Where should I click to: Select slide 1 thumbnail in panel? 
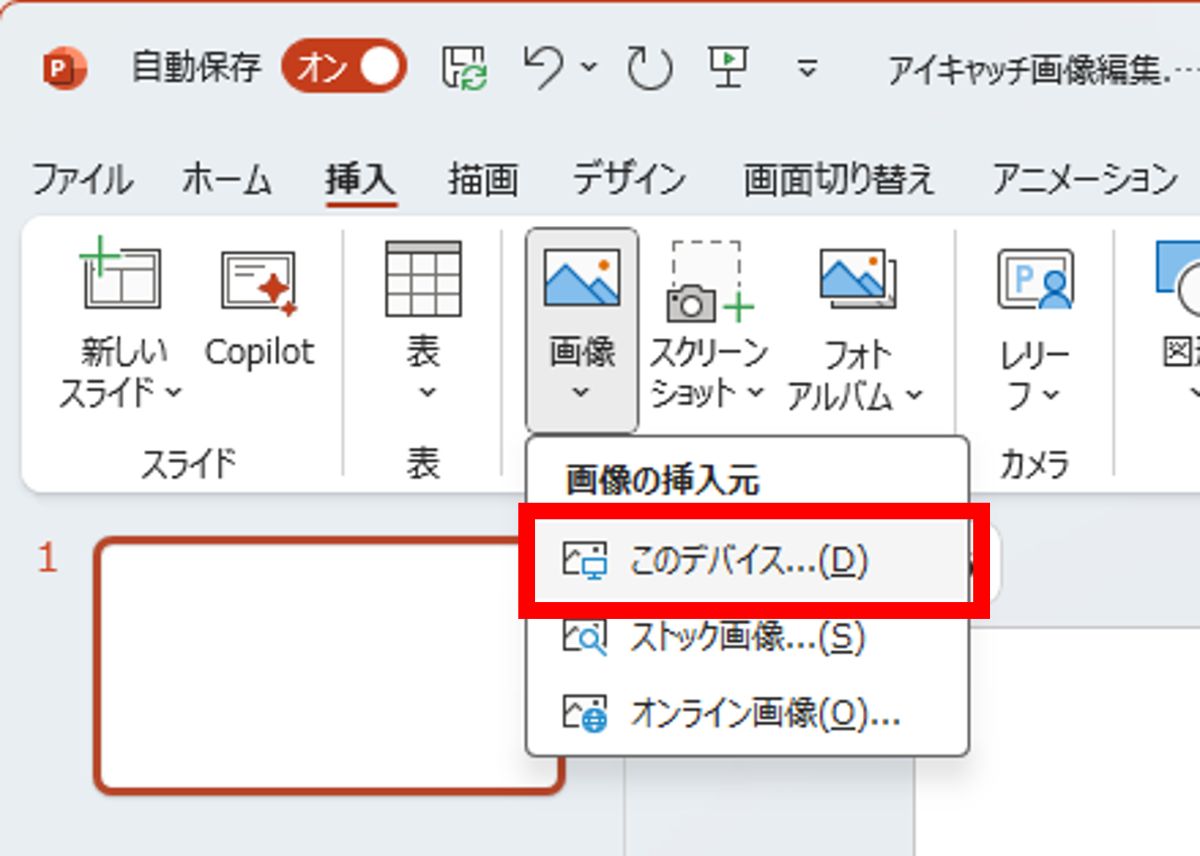330,665
